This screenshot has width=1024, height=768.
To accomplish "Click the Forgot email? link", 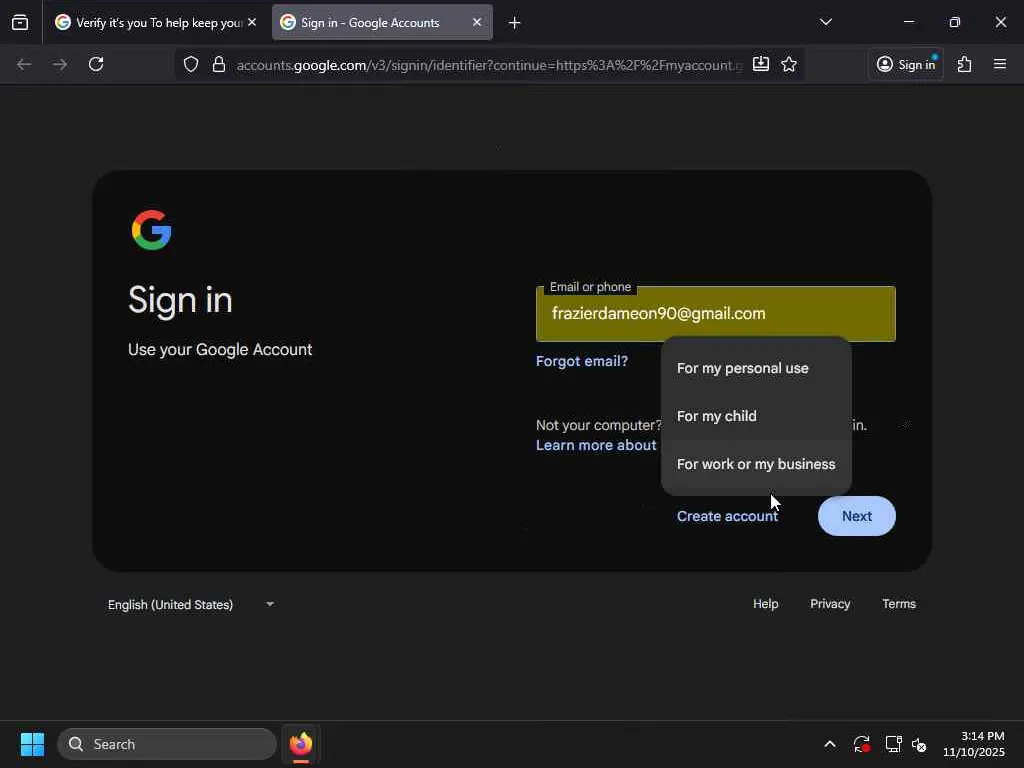I will coord(582,361).
